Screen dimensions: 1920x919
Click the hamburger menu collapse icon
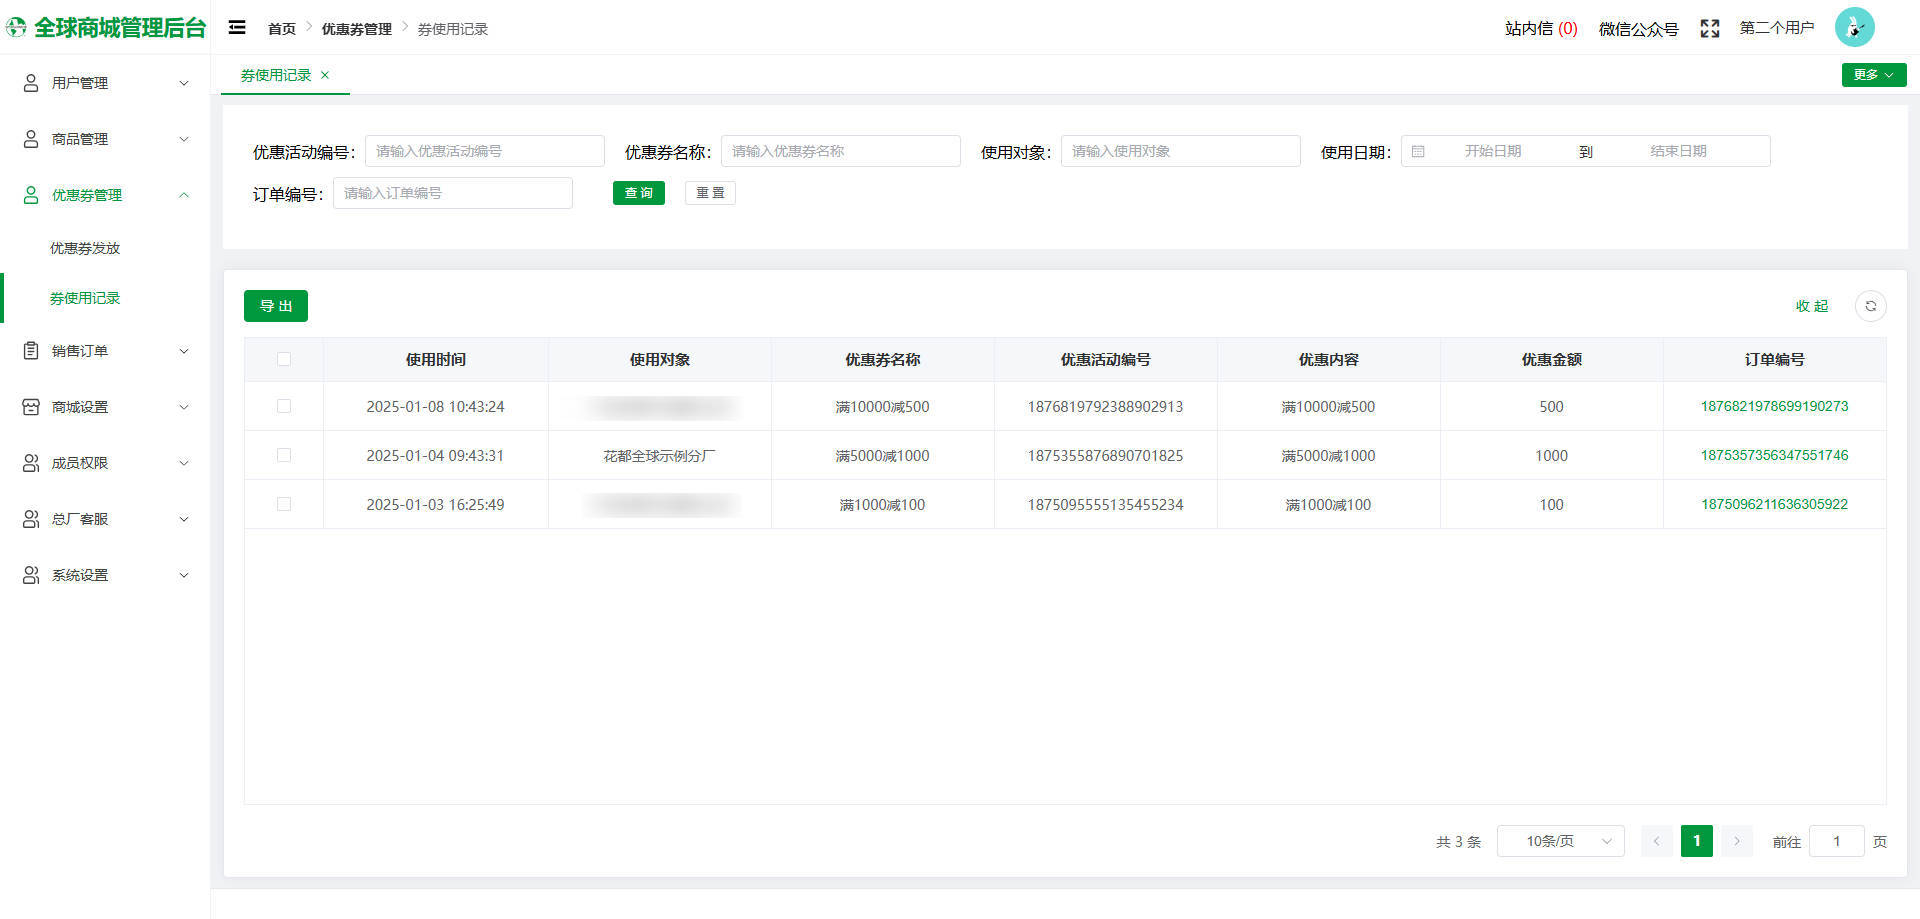(x=237, y=28)
